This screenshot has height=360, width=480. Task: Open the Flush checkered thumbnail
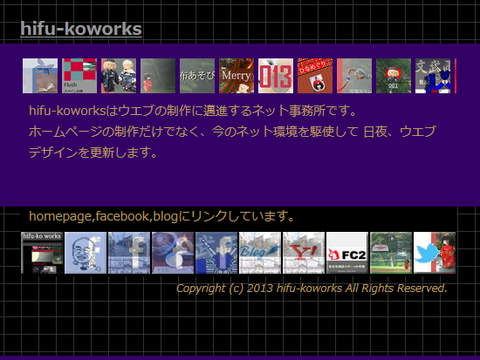point(79,76)
